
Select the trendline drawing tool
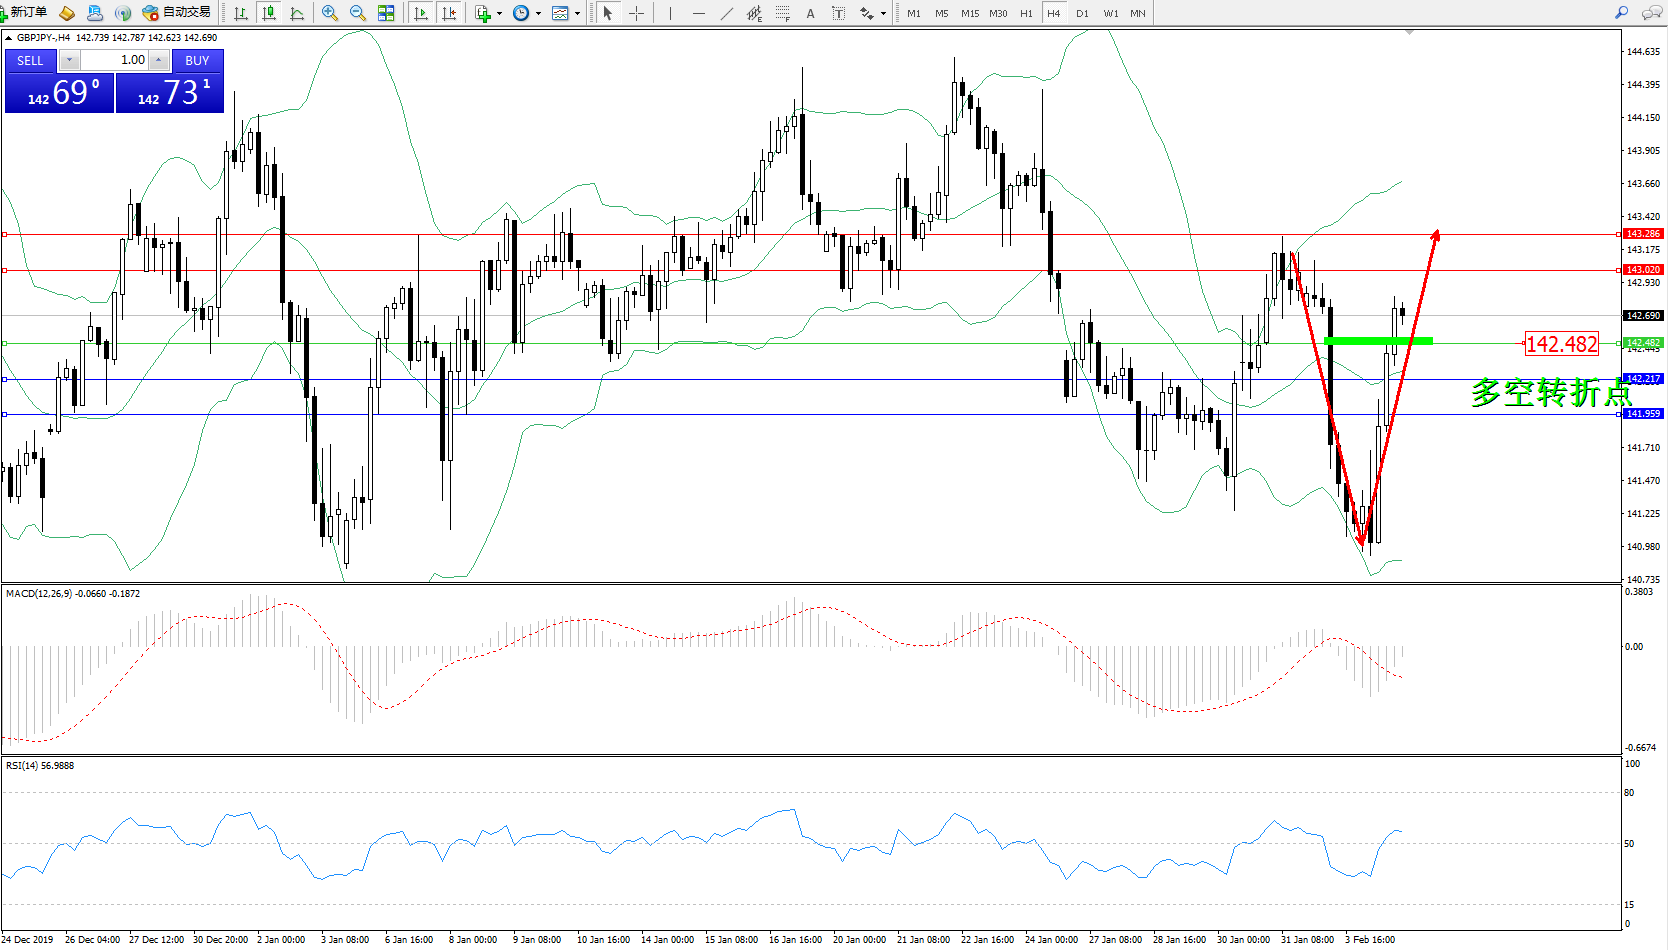(727, 13)
